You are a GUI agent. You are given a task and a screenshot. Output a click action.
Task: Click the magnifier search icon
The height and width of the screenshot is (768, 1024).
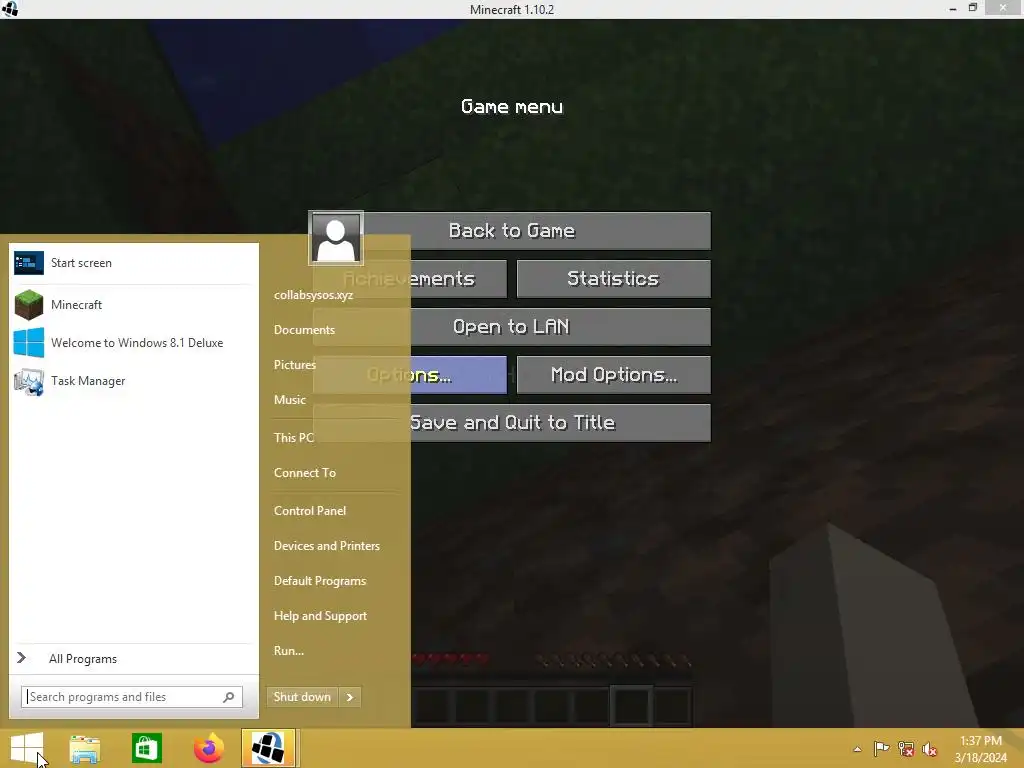229,697
